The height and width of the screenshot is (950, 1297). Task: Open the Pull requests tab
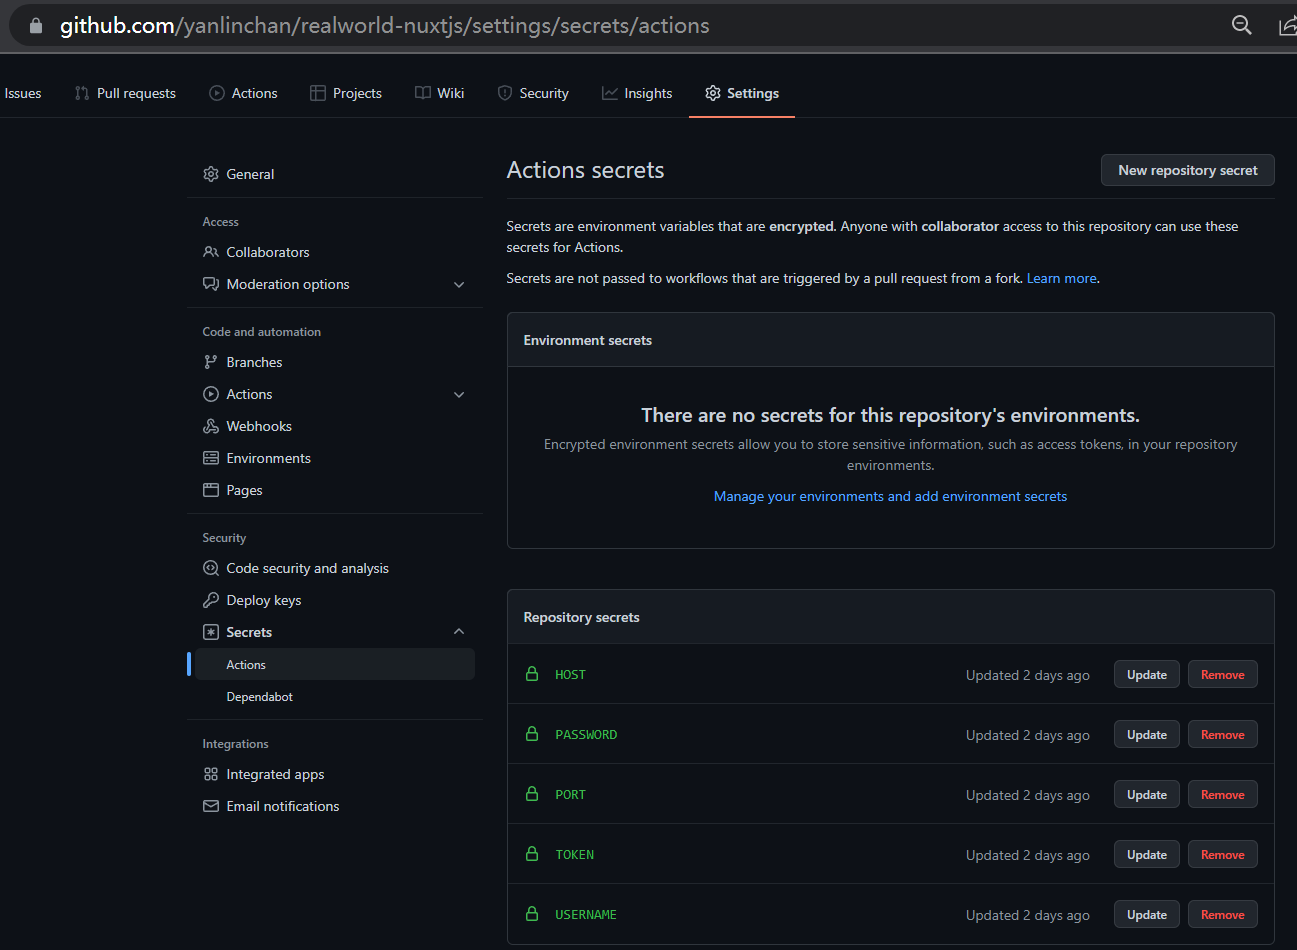tap(125, 93)
